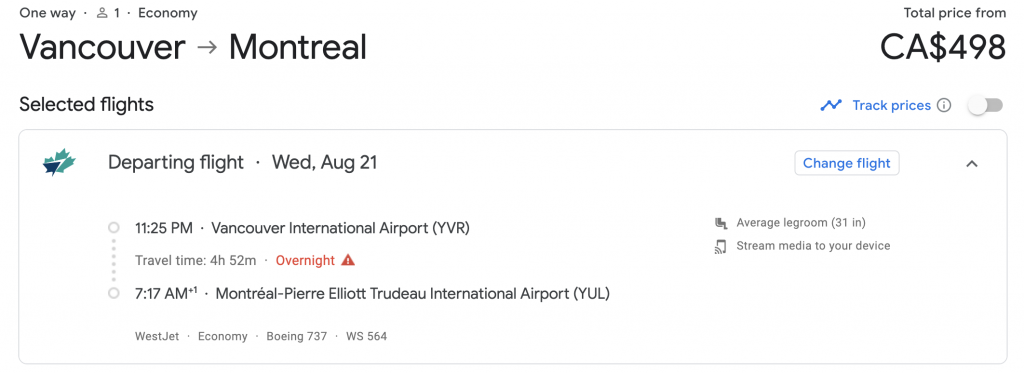Screen dimensions: 1024x373
Task: Click the stream media cast icon
Action: [x=721, y=246]
